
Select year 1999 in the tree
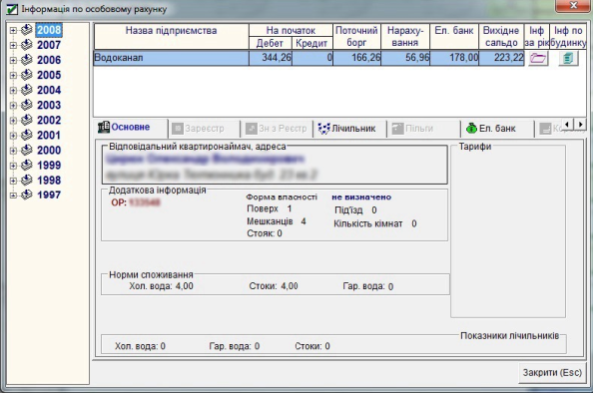49,165
